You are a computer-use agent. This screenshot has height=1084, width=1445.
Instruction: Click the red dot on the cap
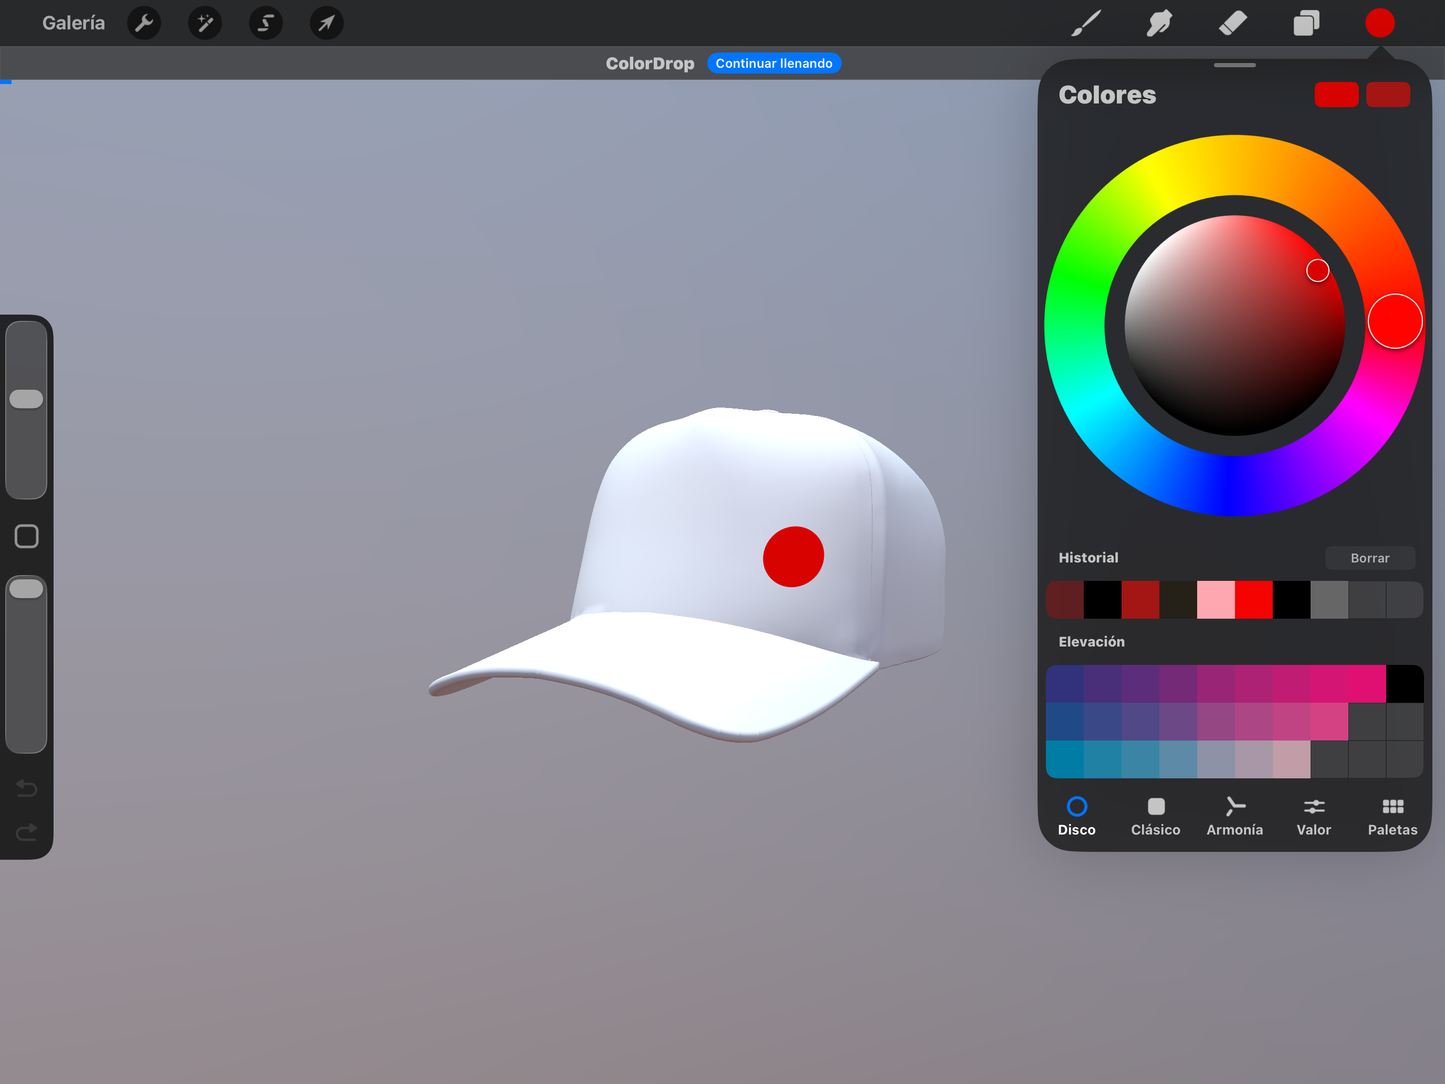coord(793,556)
